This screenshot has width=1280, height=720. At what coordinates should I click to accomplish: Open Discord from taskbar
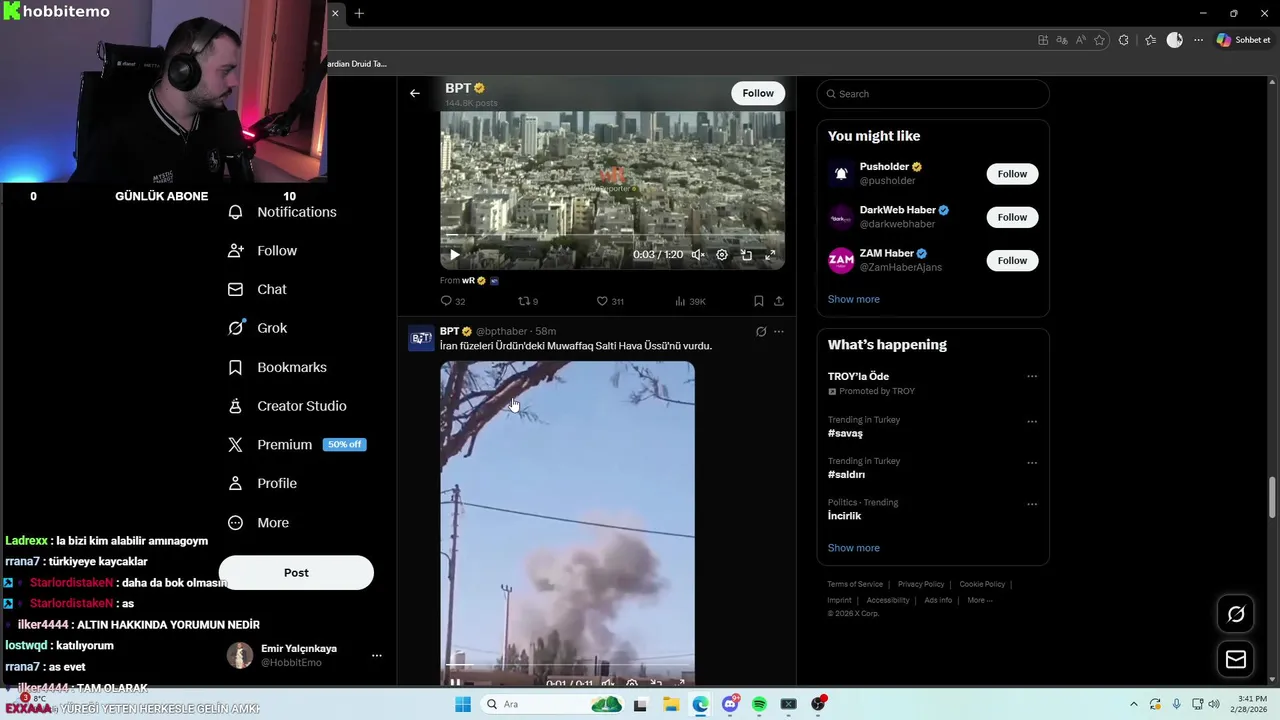point(731,704)
